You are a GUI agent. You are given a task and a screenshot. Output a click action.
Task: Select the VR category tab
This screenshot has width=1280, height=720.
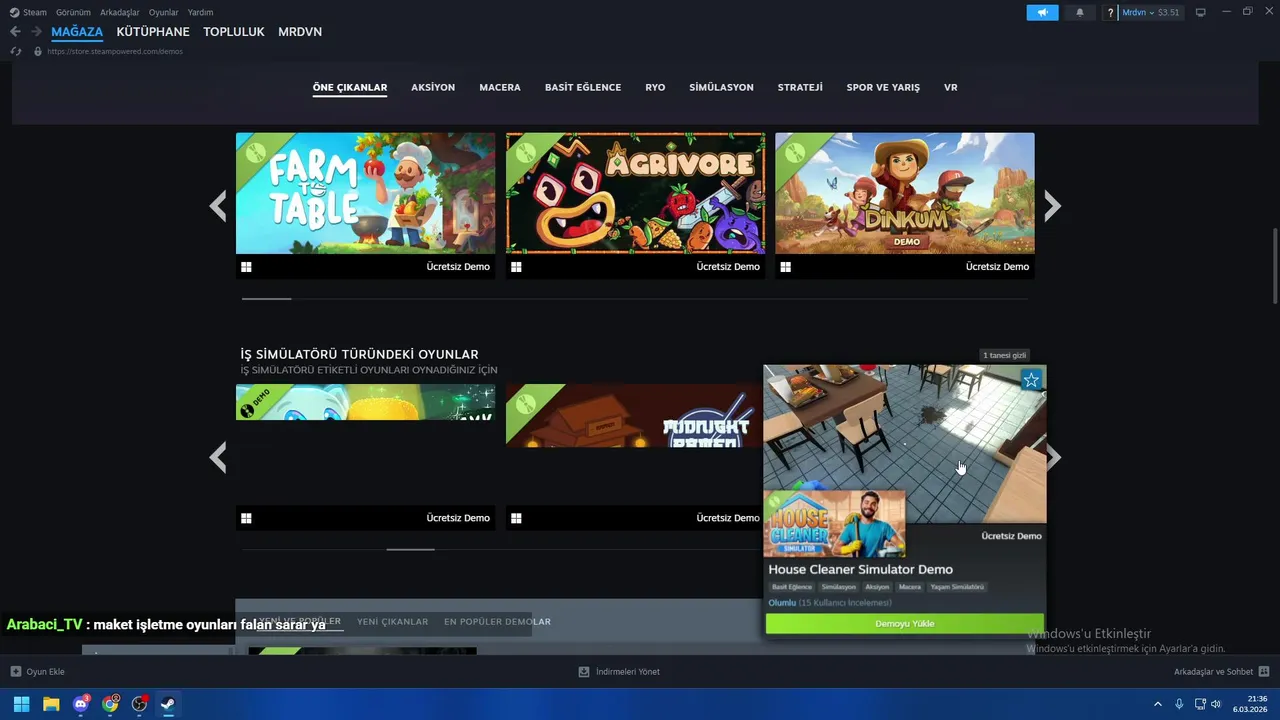click(x=951, y=88)
